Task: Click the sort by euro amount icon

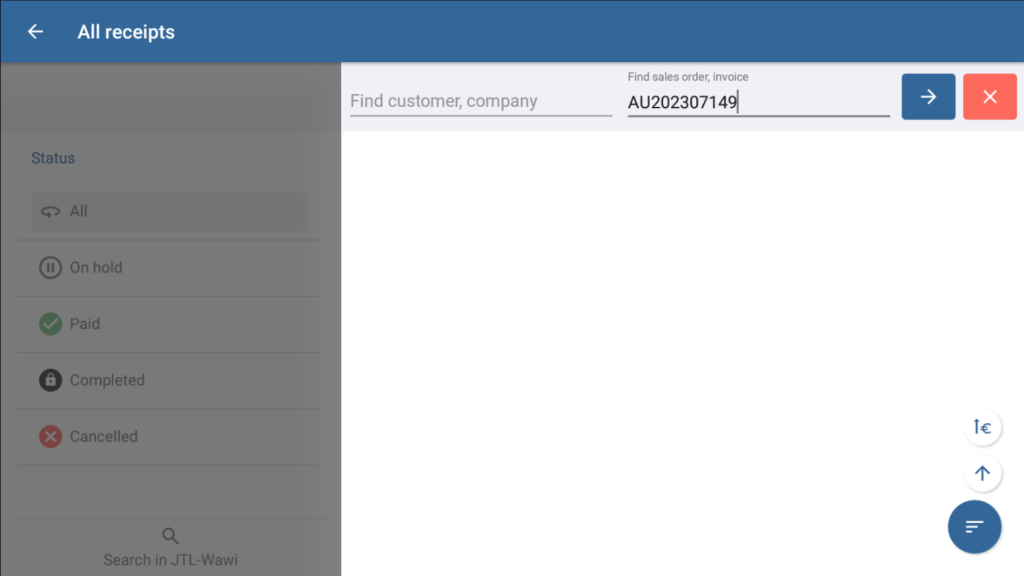Action: tap(982, 428)
